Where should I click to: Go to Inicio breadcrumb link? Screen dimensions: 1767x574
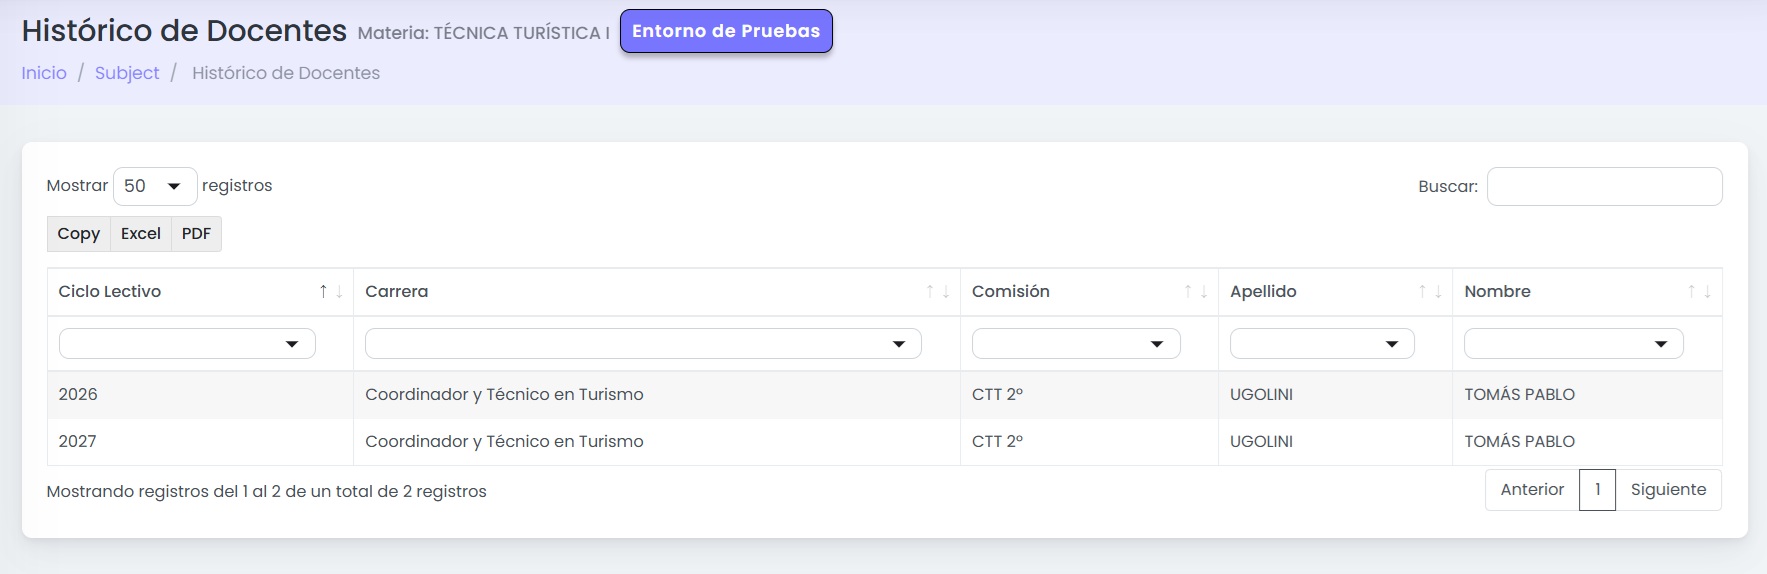click(44, 73)
